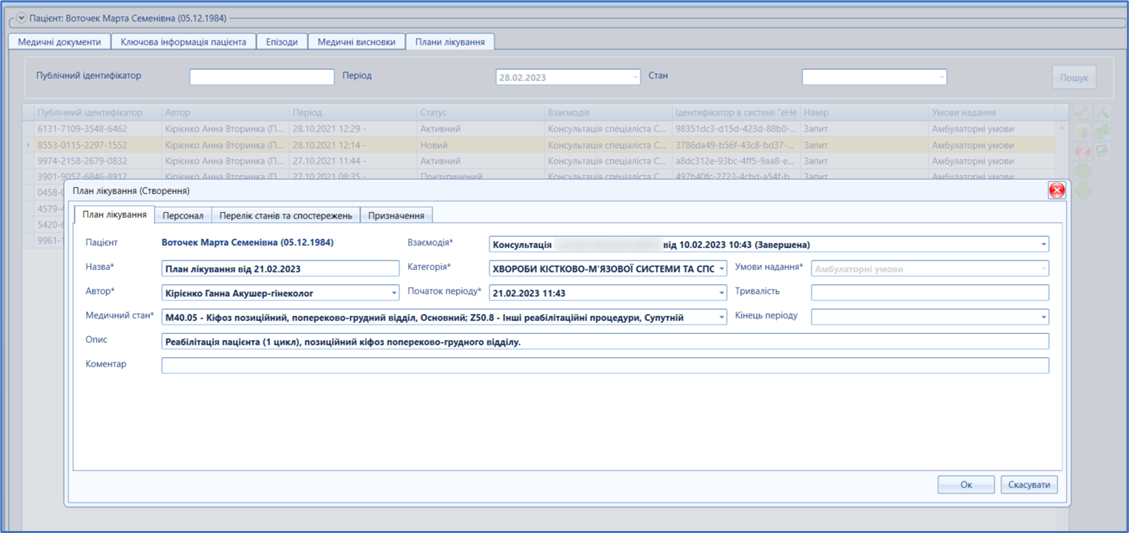Viewport: 1129px width, 533px height.
Task: Open the Початок періоду date dropdown
Action: point(721,293)
